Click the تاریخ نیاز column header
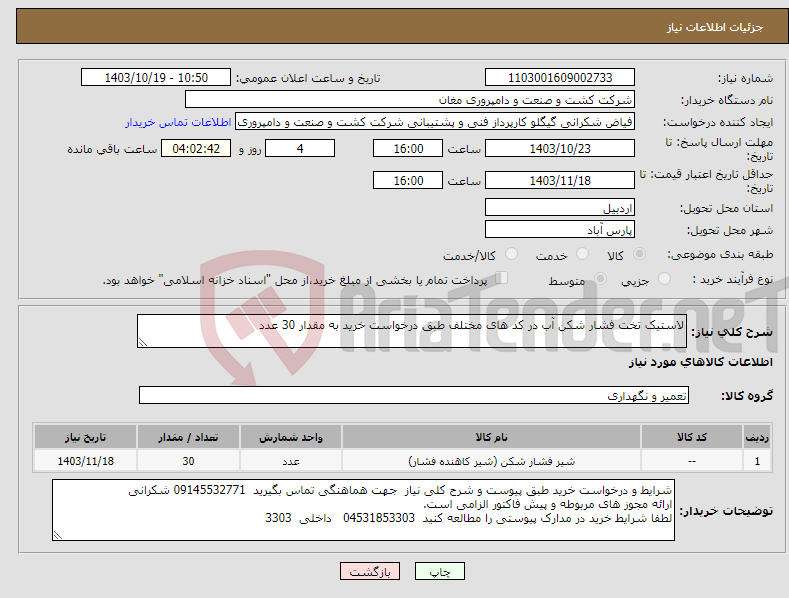The height and width of the screenshot is (598, 789). pyautogui.click(x=86, y=437)
